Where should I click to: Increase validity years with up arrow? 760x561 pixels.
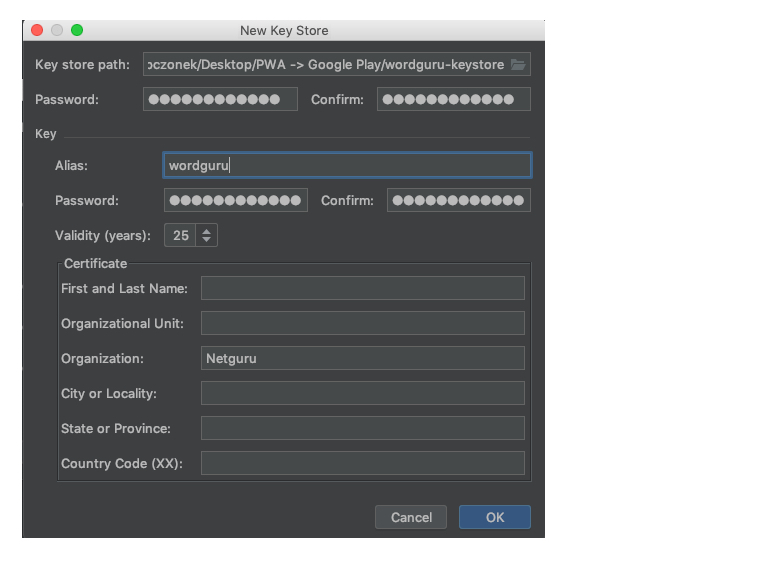pyautogui.click(x=206, y=231)
